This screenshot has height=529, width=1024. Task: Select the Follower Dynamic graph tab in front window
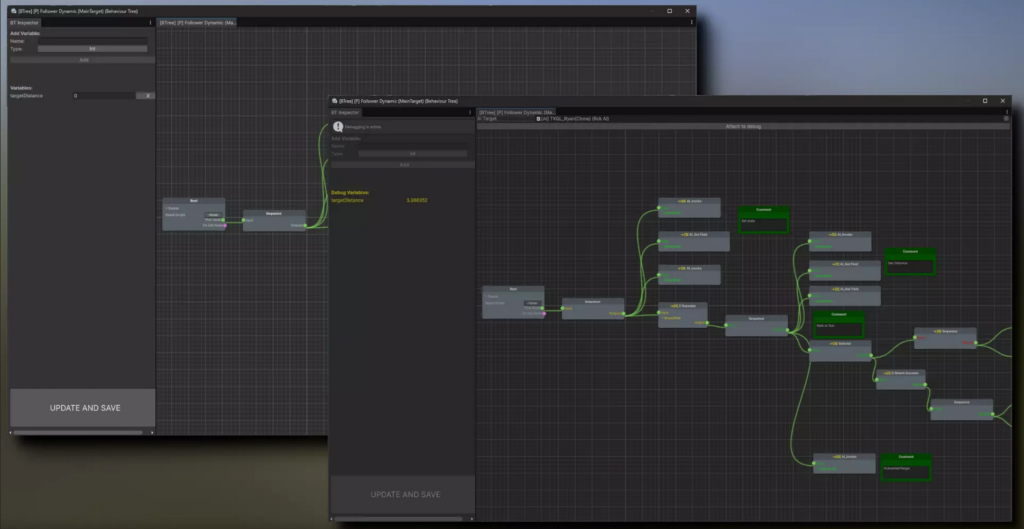pyautogui.click(x=516, y=112)
